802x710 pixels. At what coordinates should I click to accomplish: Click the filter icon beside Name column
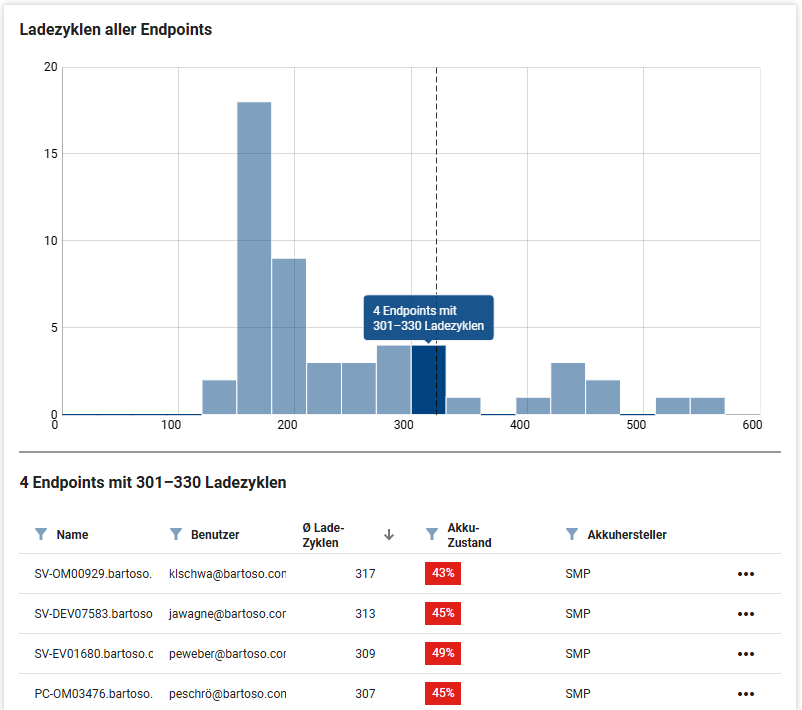(x=41, y=535)
